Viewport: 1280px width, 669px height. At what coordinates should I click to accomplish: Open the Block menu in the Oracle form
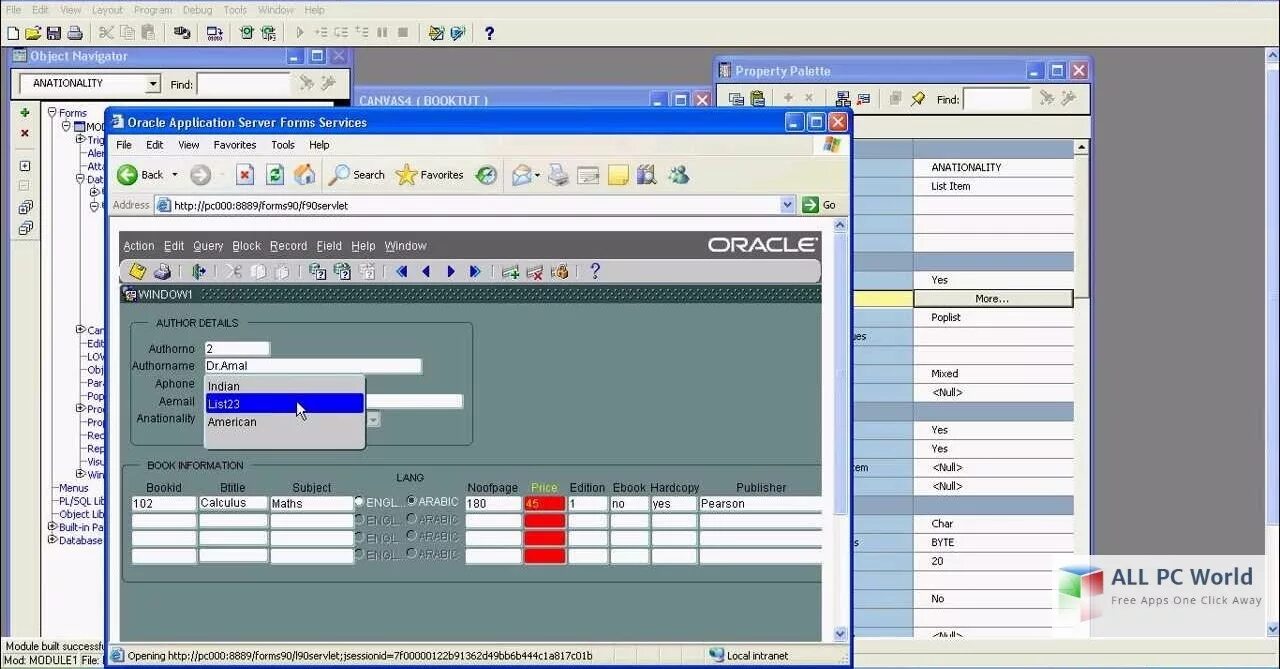(x=246, y=246)
